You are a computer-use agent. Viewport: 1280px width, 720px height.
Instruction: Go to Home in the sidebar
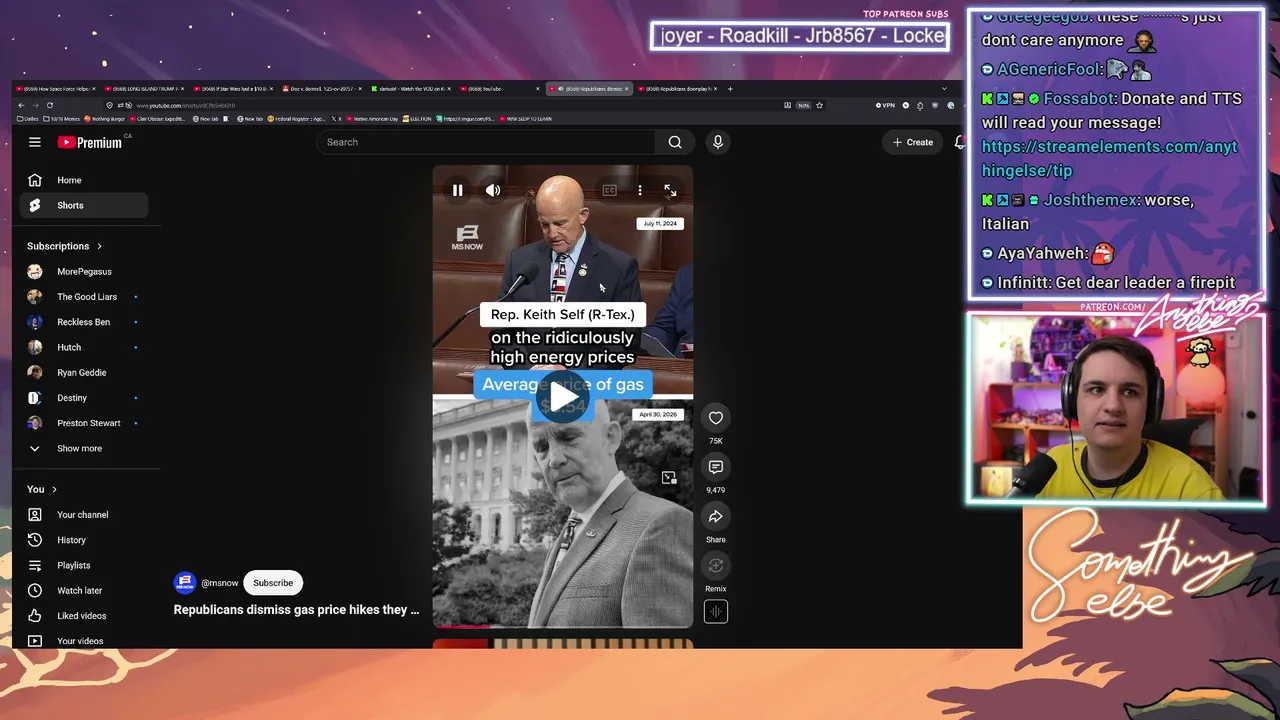84,180
